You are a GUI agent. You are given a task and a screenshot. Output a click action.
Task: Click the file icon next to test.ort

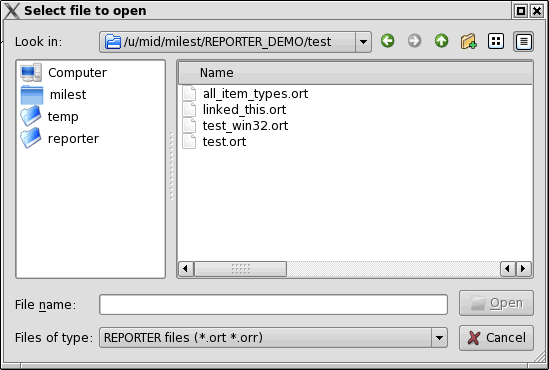(189, 141)
